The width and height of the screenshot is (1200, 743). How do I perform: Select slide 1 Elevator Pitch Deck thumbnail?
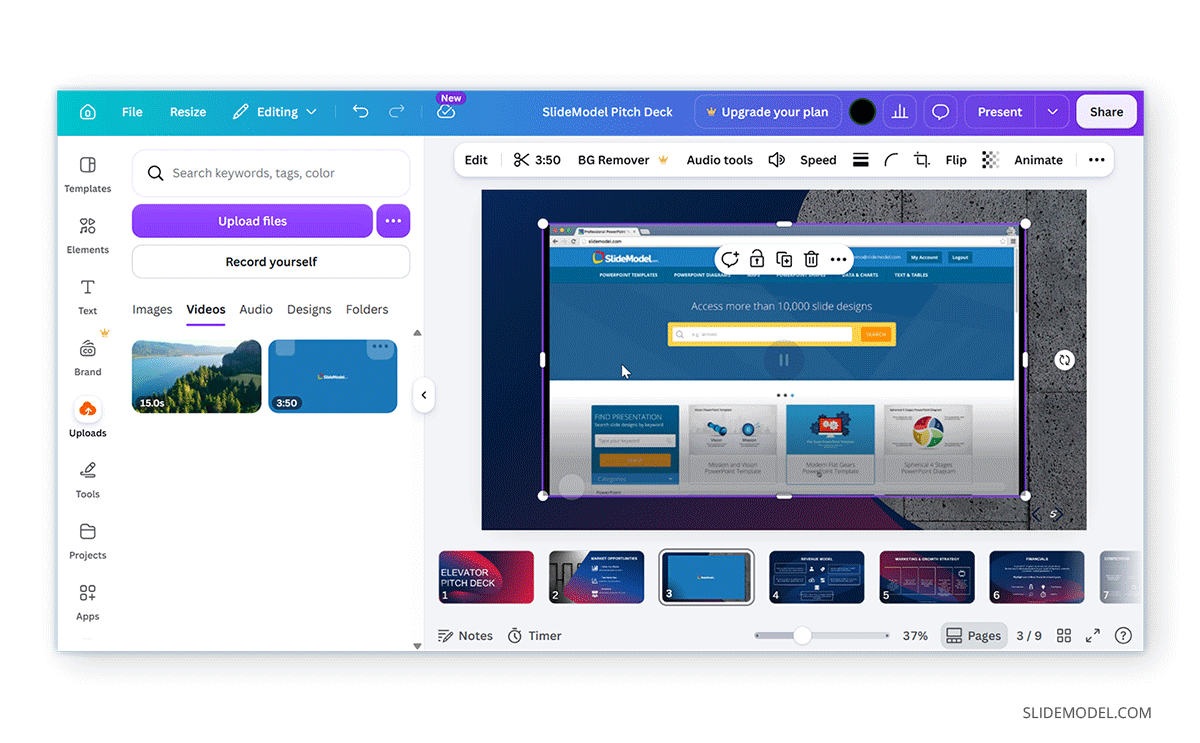pos(486,577)
